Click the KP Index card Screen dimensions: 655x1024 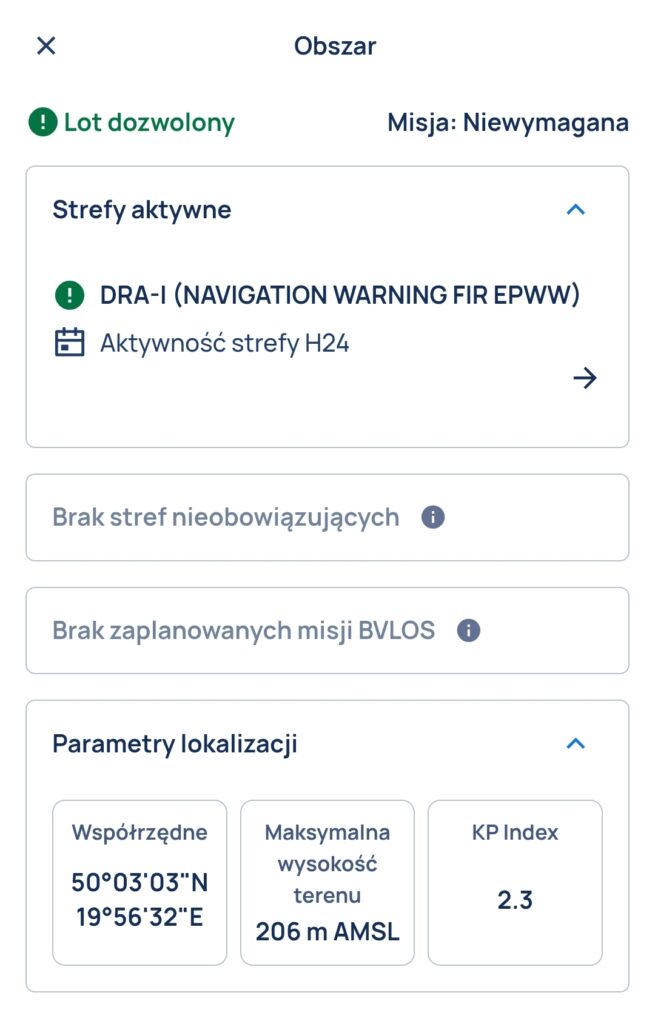515,882
